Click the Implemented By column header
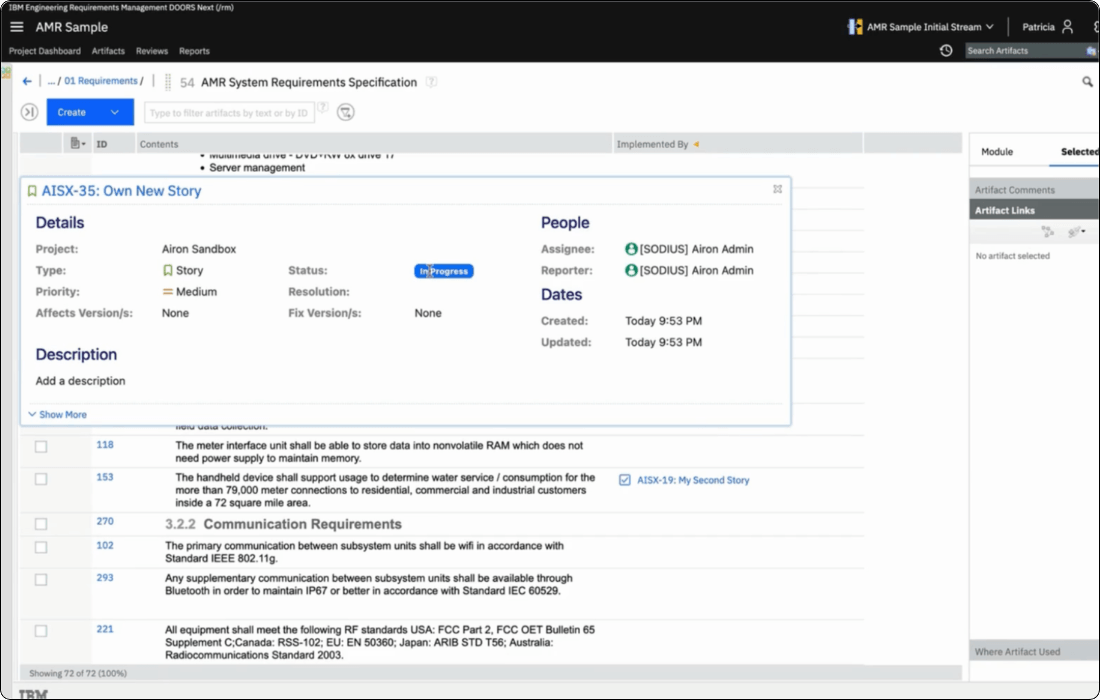Screen dimensions: 1100x700 tap(737, 144)
